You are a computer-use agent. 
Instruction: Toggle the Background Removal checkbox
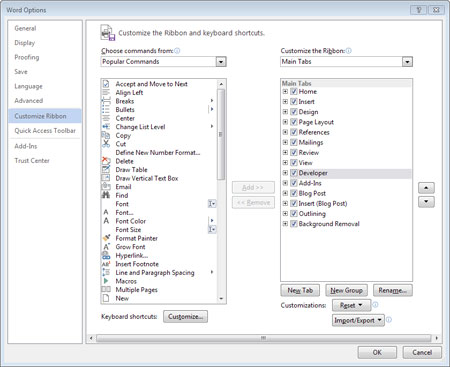(x=294, y=224)
